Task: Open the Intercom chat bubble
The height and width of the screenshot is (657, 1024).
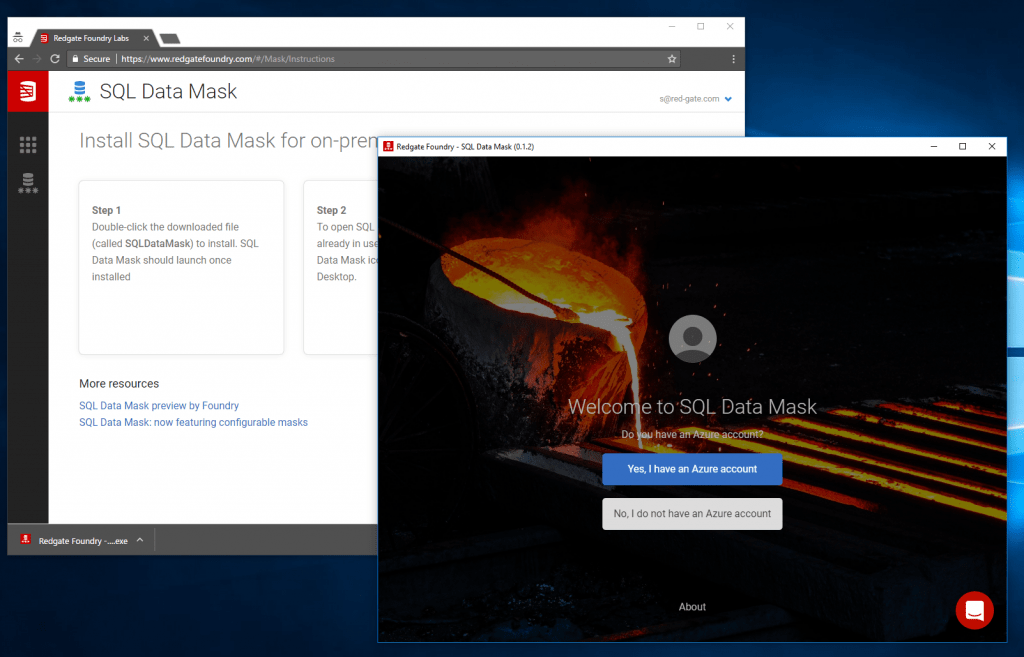Action: (974, 610)
